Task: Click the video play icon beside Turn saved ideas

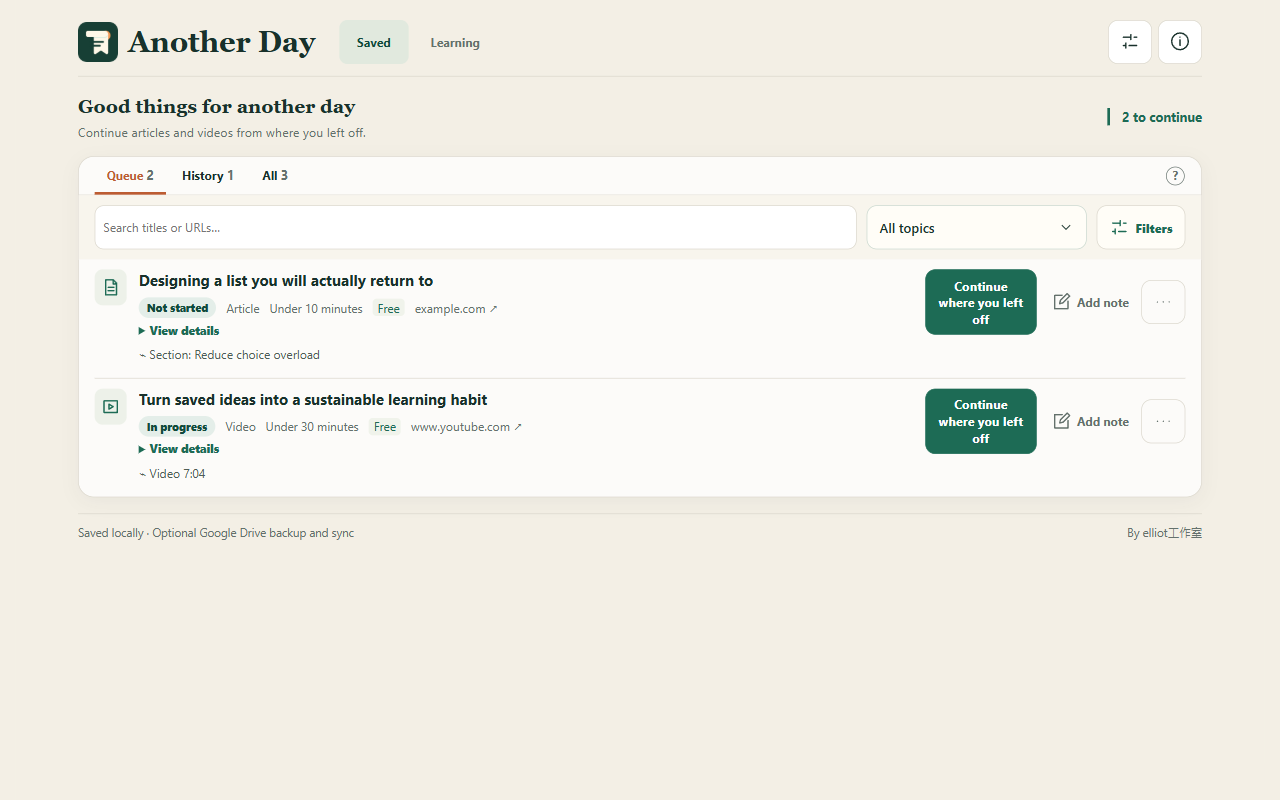Action: [x=111, y=406]
